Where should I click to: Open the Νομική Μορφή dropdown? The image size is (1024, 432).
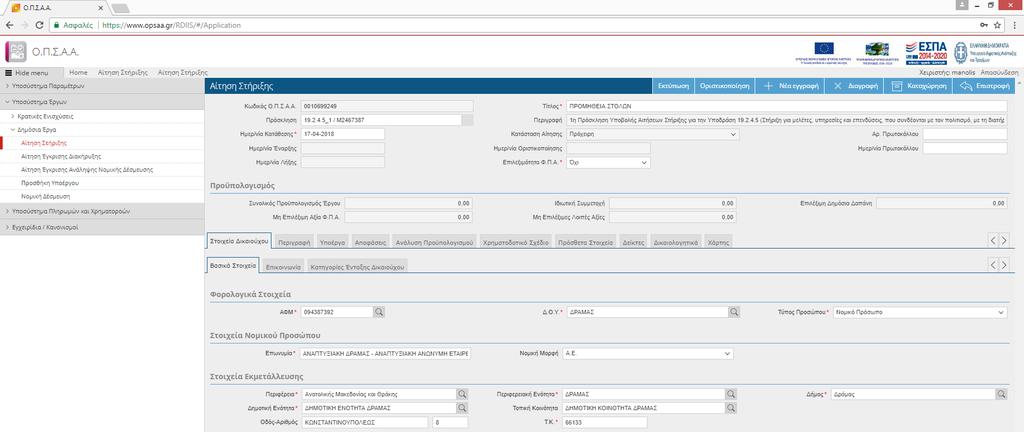tap(648, 353)
